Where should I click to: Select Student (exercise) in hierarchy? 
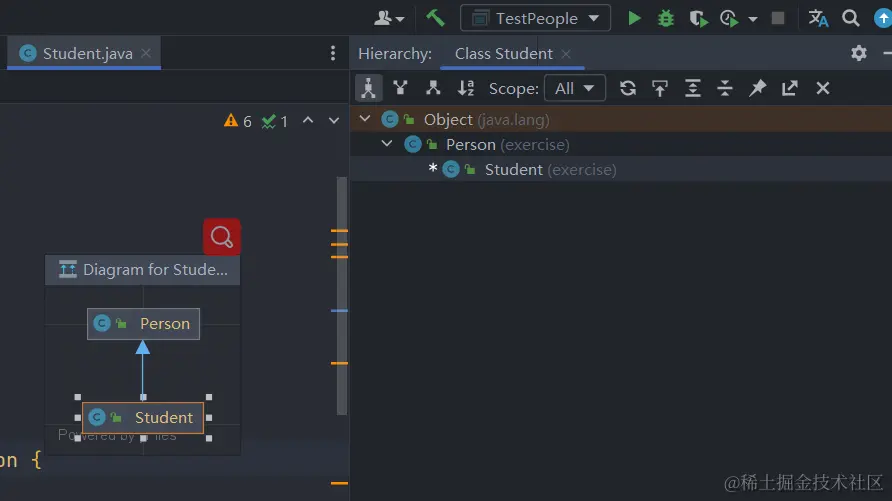(x=621, y=169)
